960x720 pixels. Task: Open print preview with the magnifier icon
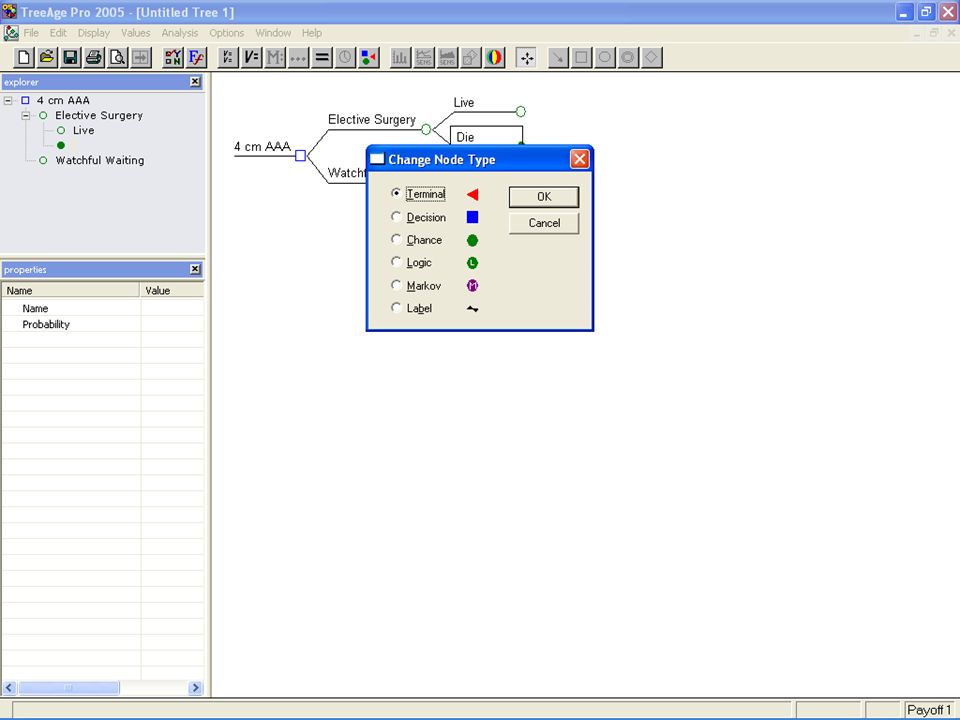pyautogui.click(x=117, y=58)
